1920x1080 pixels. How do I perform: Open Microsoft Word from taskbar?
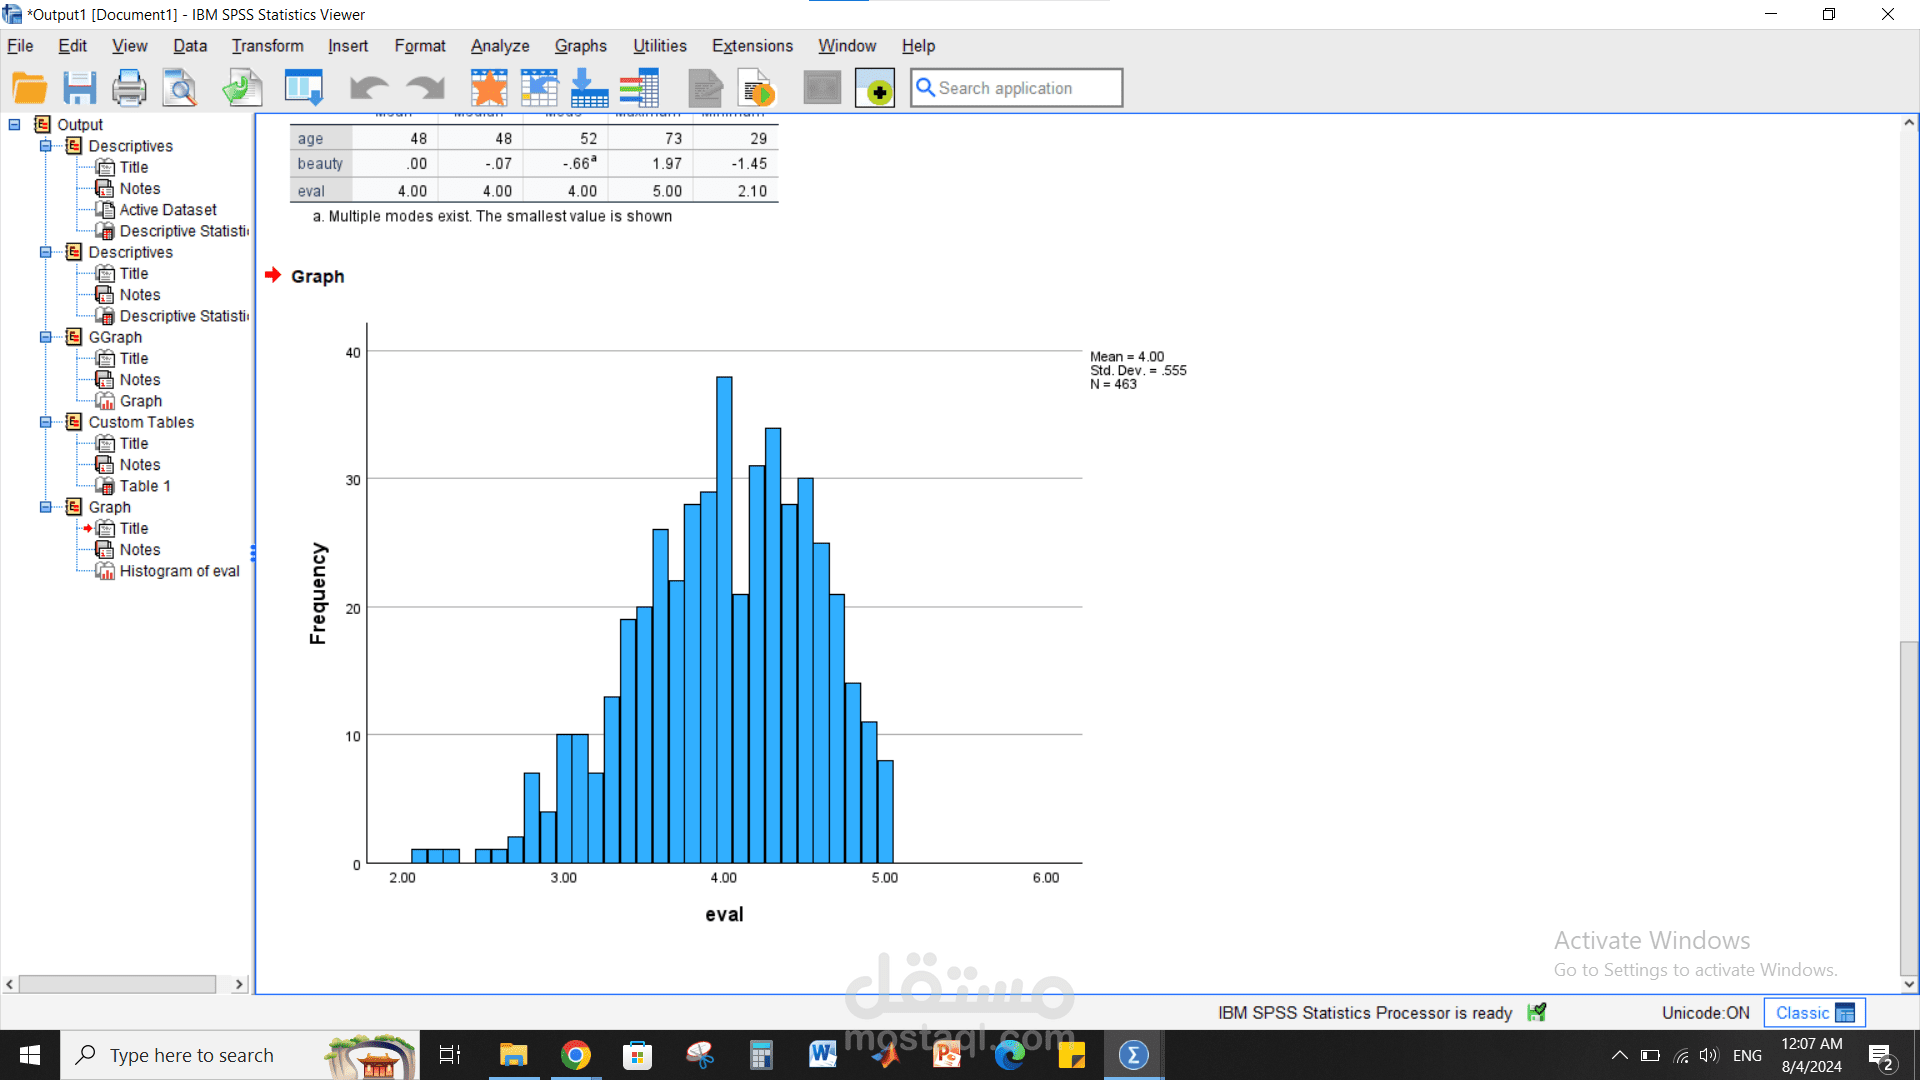[822, 1055]
